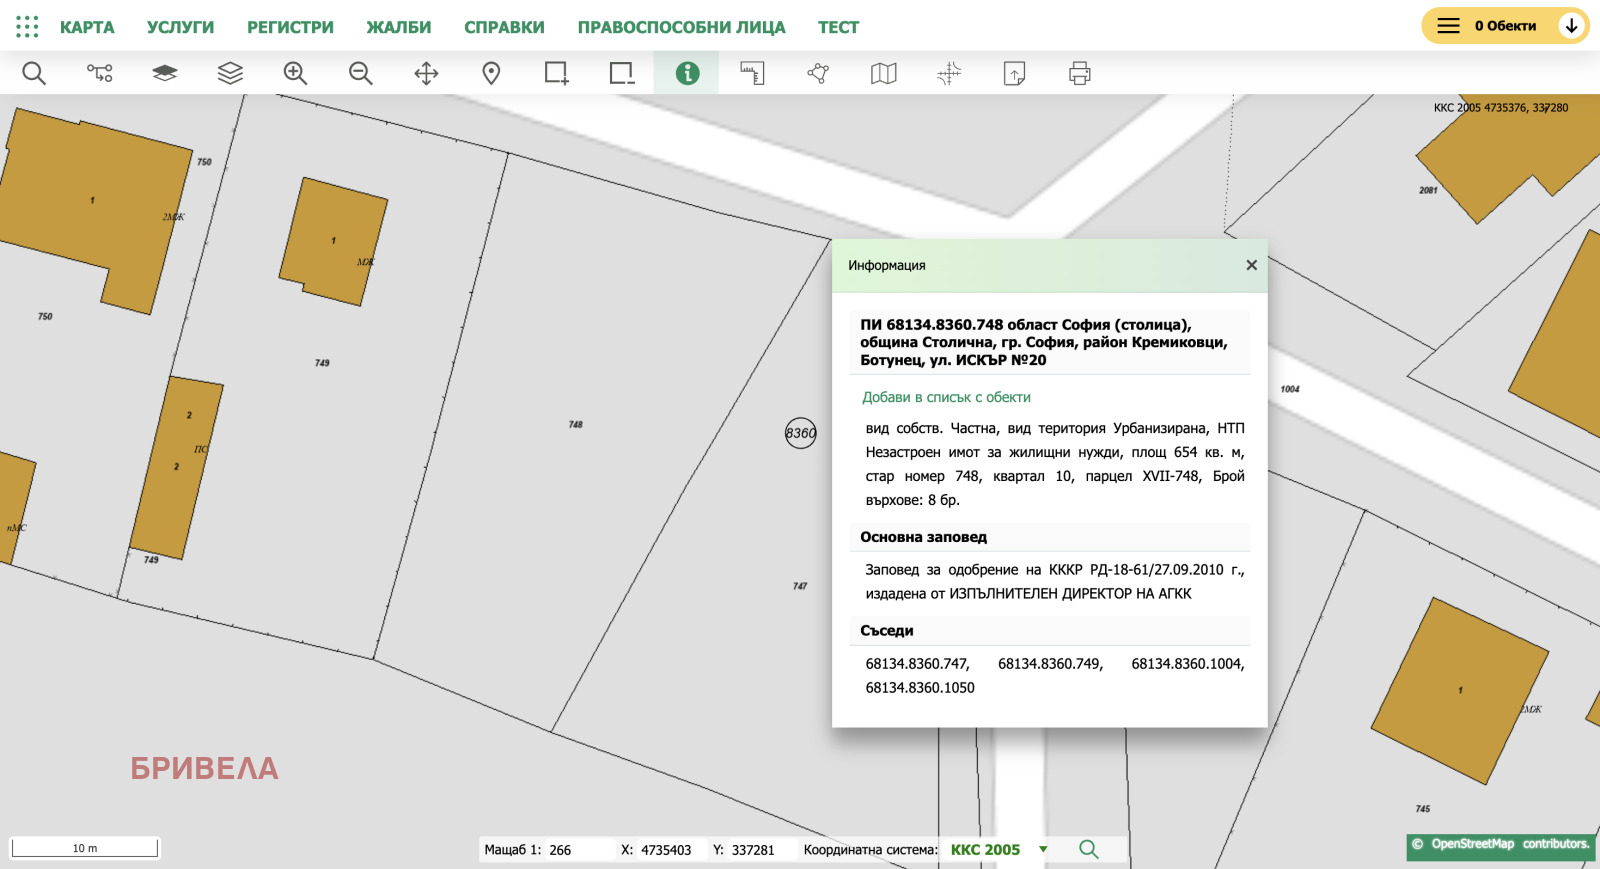Open the print map tool

[1079, 73]
